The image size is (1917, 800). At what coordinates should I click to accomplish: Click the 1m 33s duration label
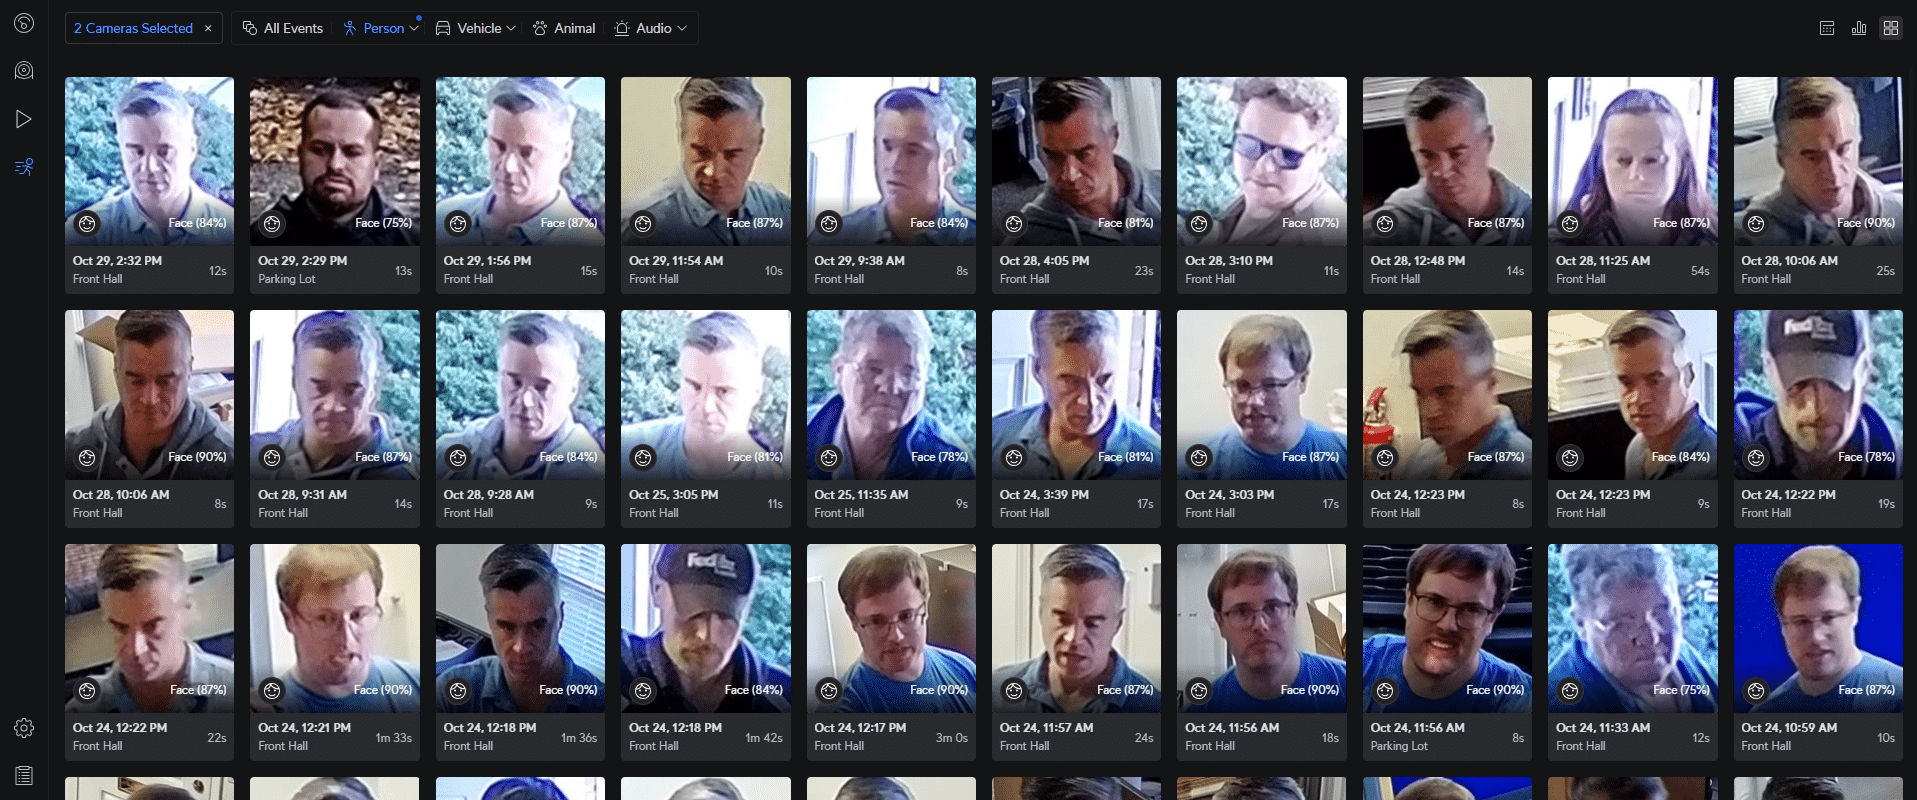click(394, 738)
